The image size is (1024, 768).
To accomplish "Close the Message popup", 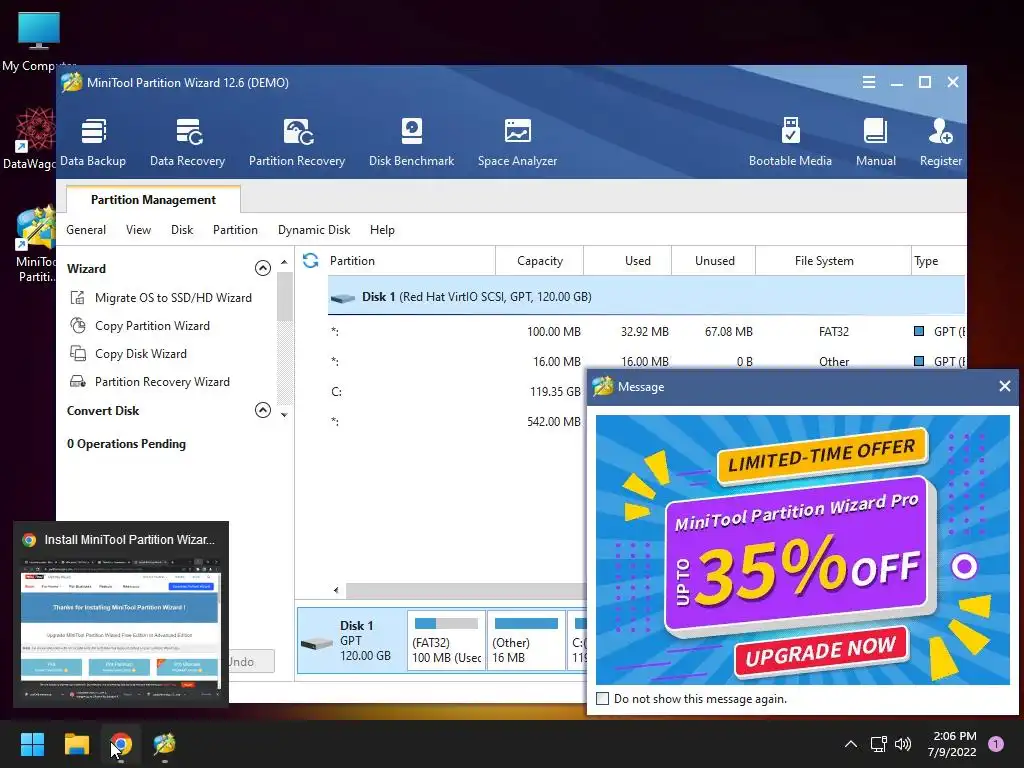I will (1004, 387).
